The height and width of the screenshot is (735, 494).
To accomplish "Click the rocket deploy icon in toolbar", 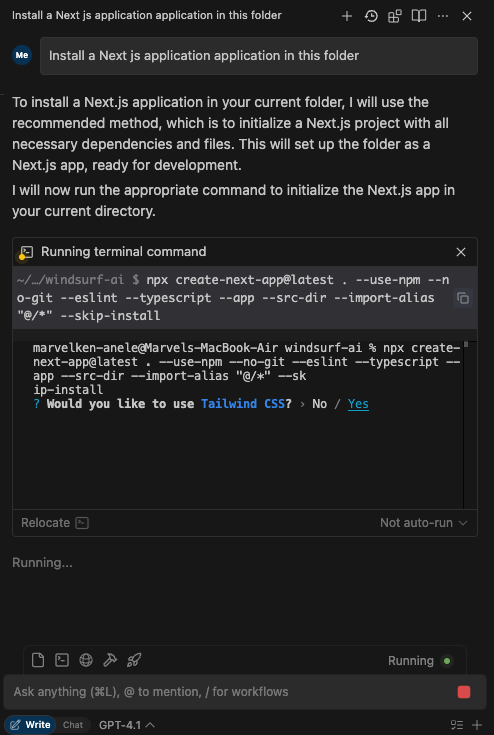I will click(134, 660).
